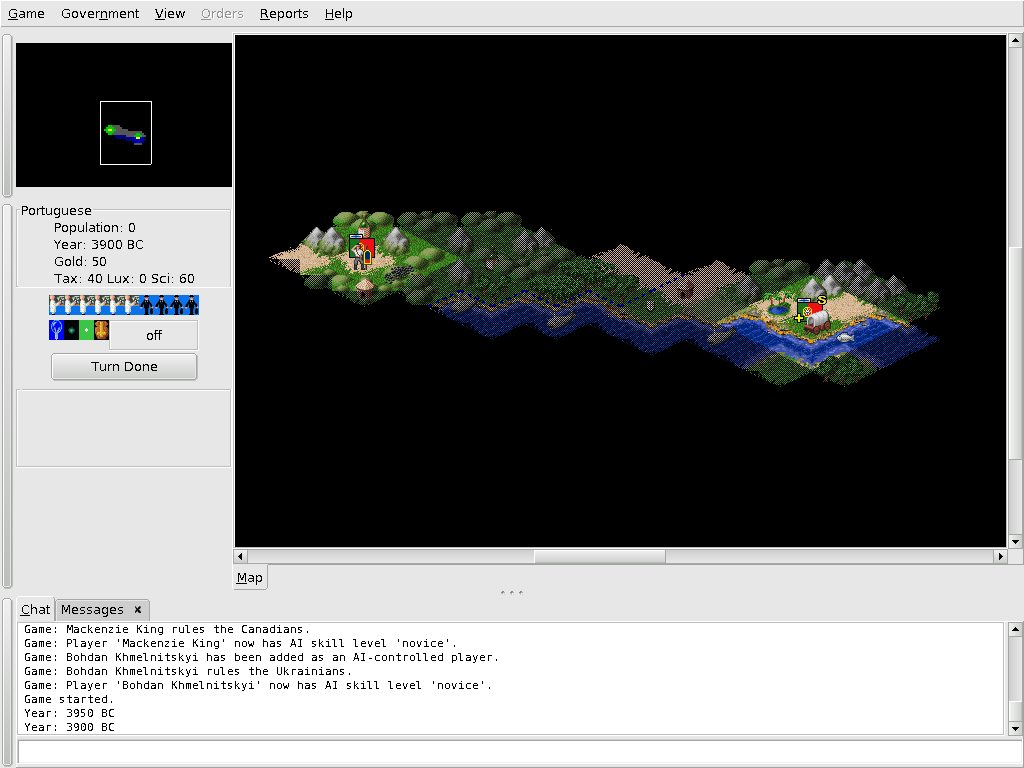The image size is (1024, 768).
Task: Click the map scroll left arrow
Action: pos(240,556)
